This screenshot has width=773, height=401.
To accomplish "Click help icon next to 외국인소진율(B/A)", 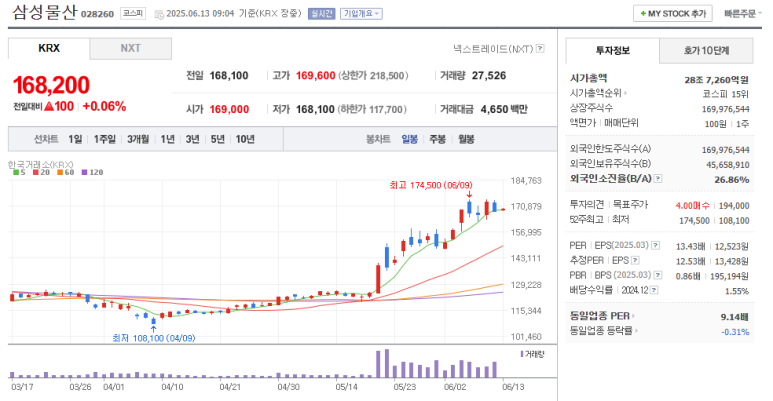I will tap(658, 179).
